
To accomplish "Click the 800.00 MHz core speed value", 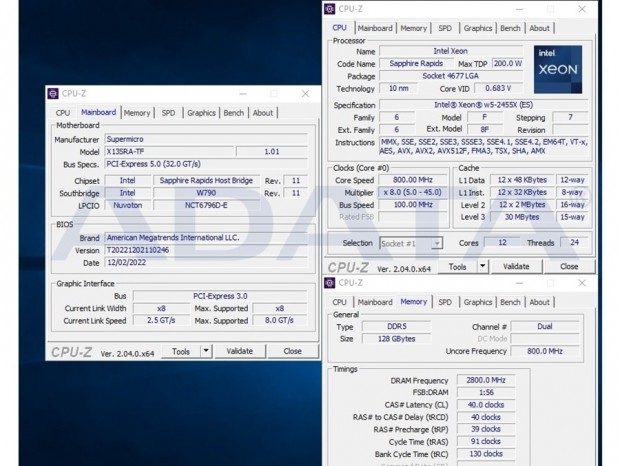I will click(413, 180).
